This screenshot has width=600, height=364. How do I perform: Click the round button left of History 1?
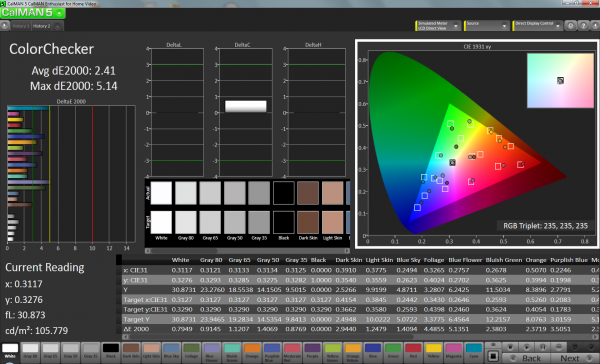coord(4,26)
